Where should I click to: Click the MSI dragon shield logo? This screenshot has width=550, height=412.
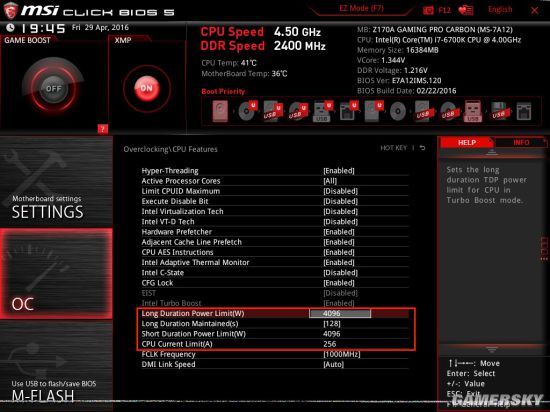(10, 10)
